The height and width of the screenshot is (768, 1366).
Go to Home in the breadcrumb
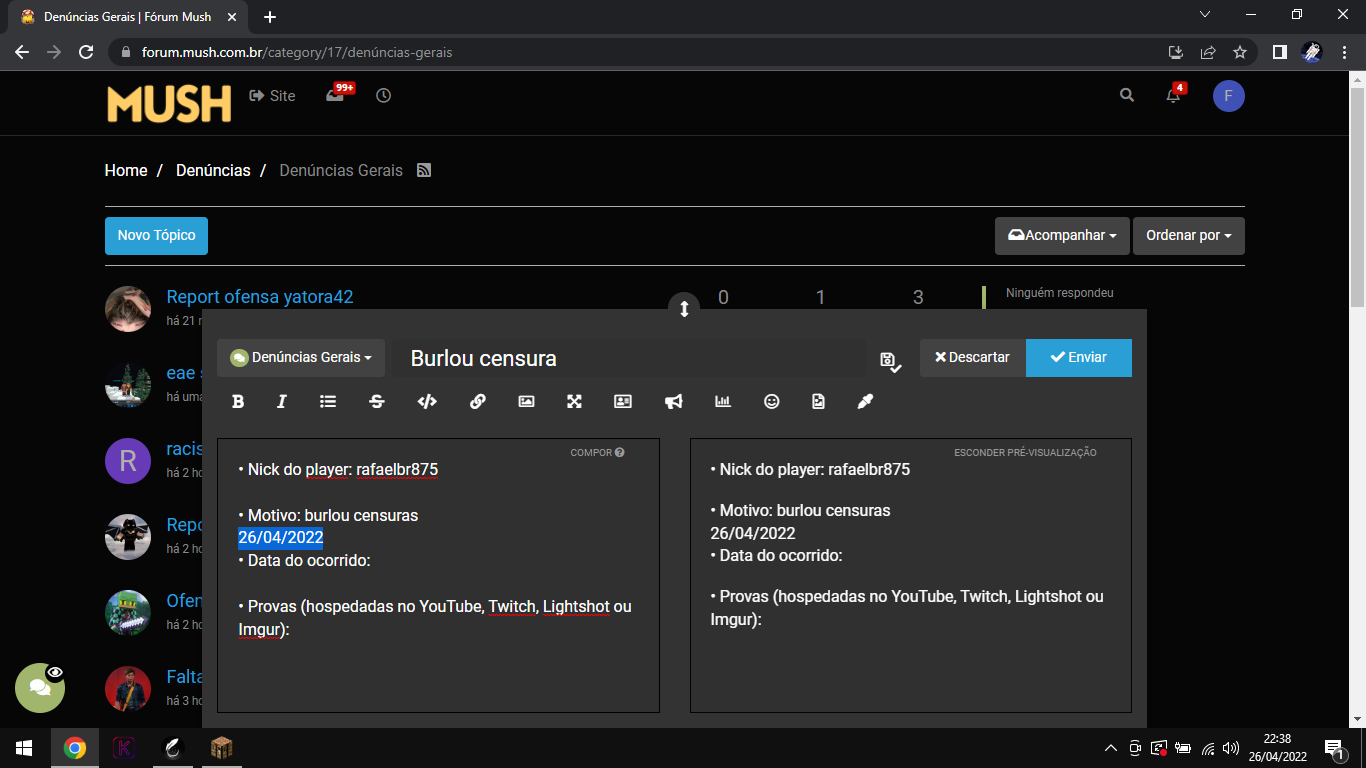(126, 171)
